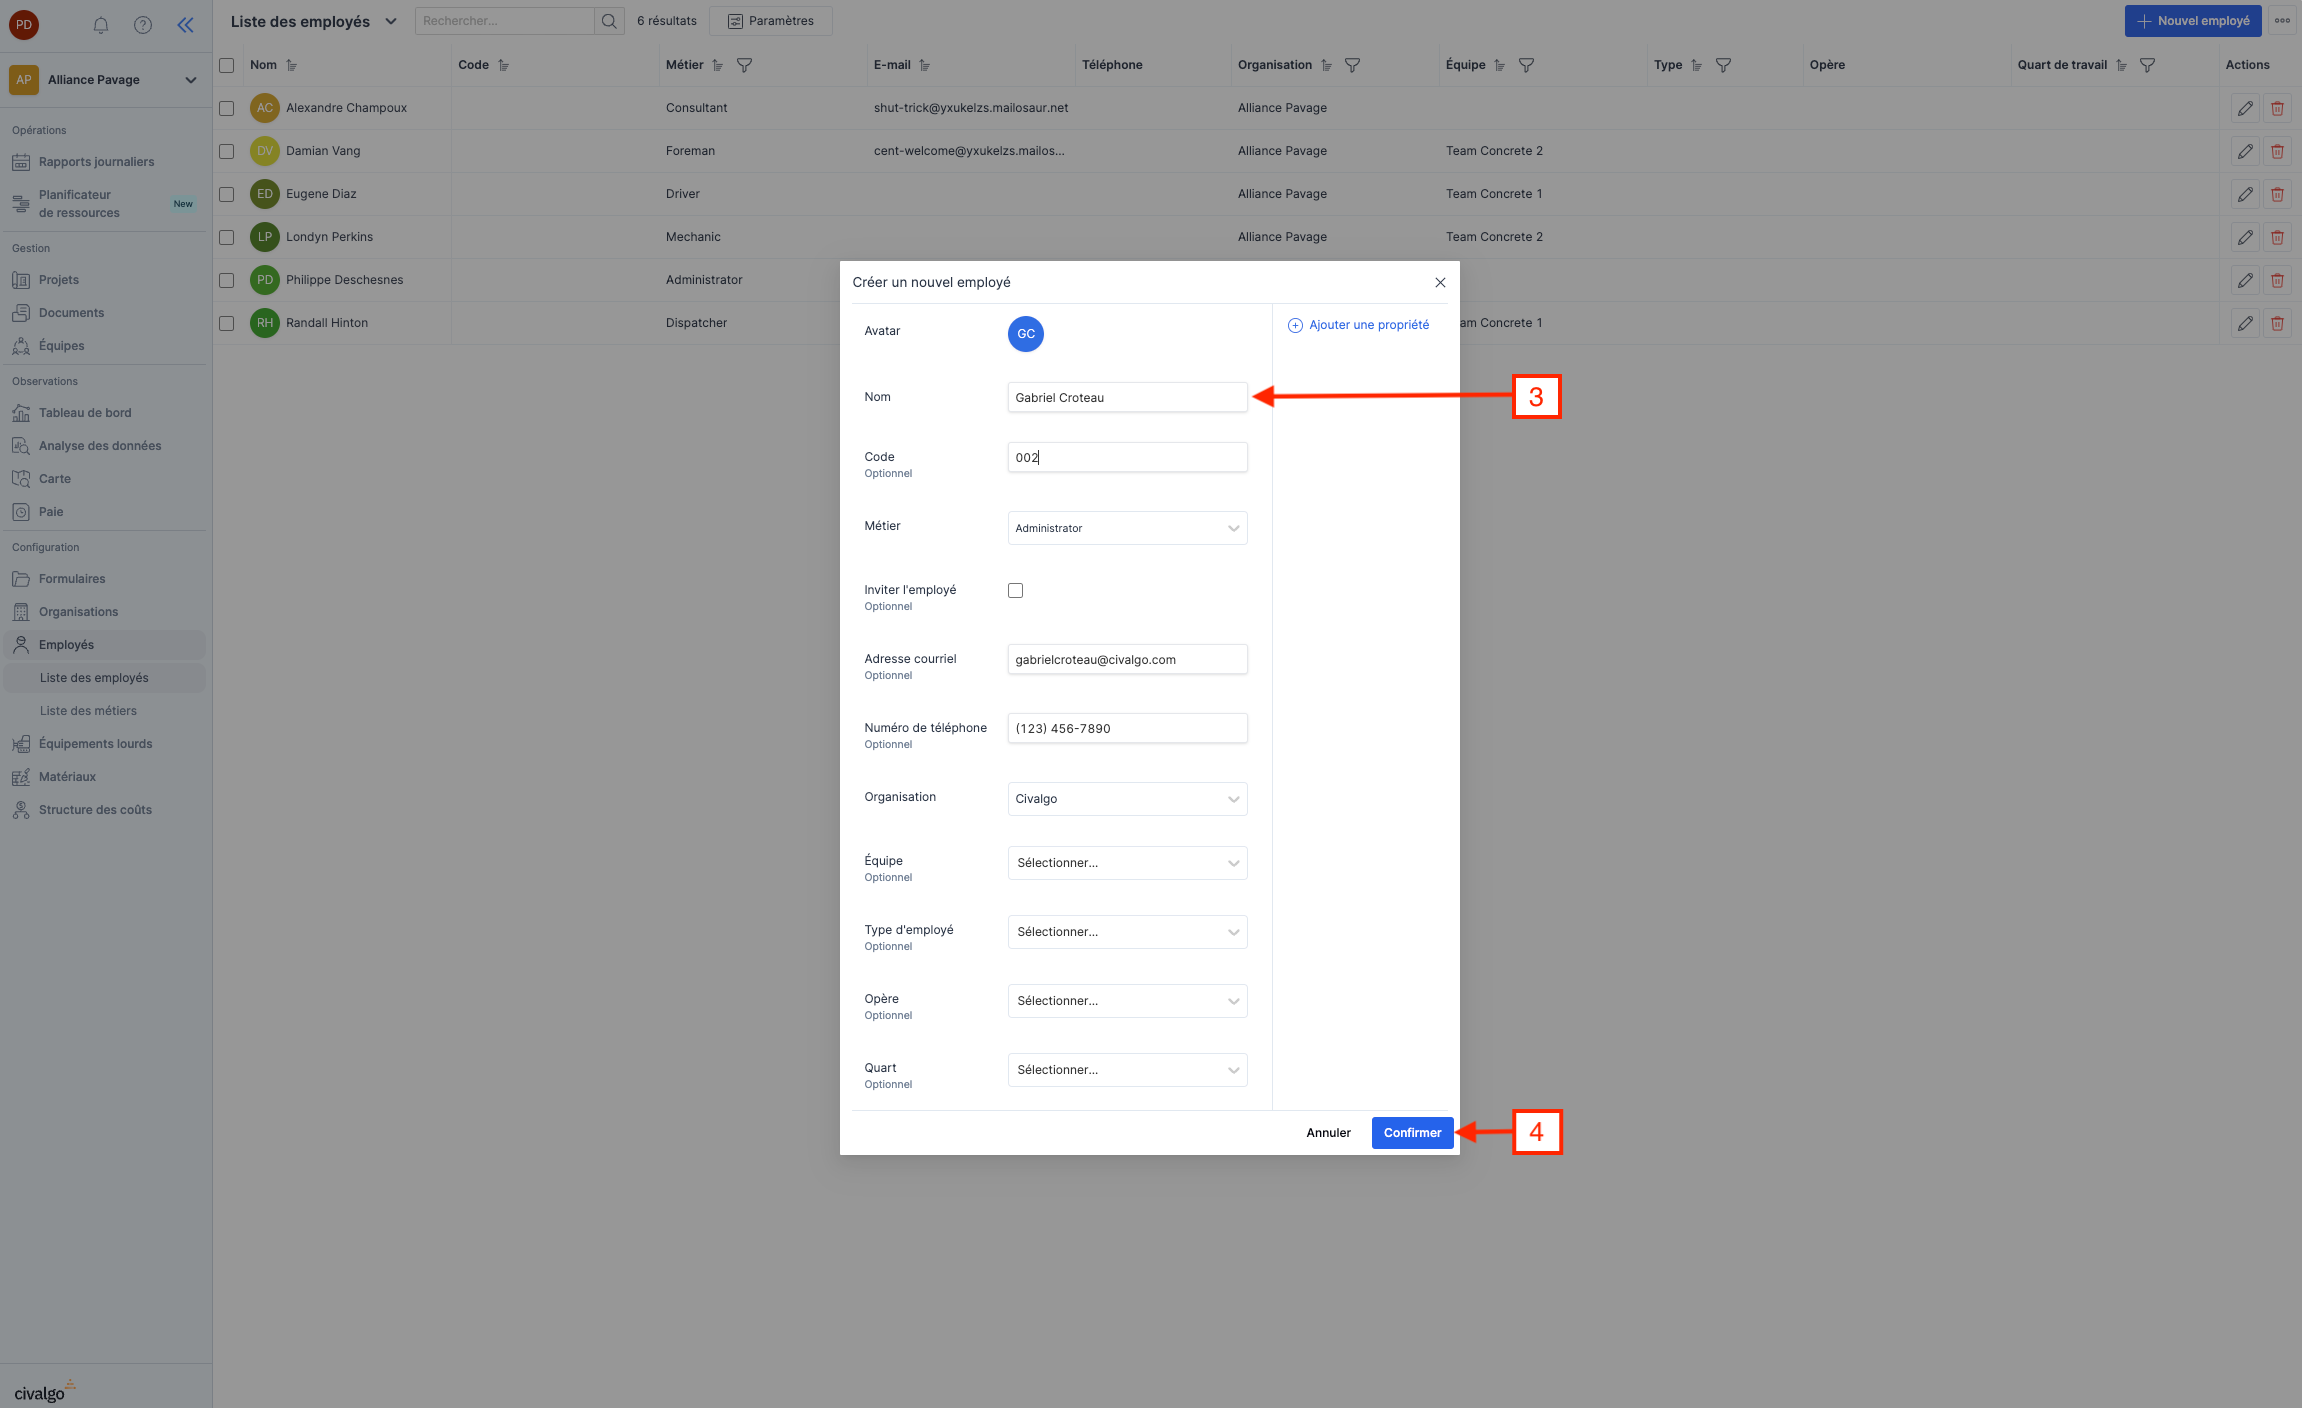
Task: Click the notifications bell icon
Action: (x=101, y=25)
